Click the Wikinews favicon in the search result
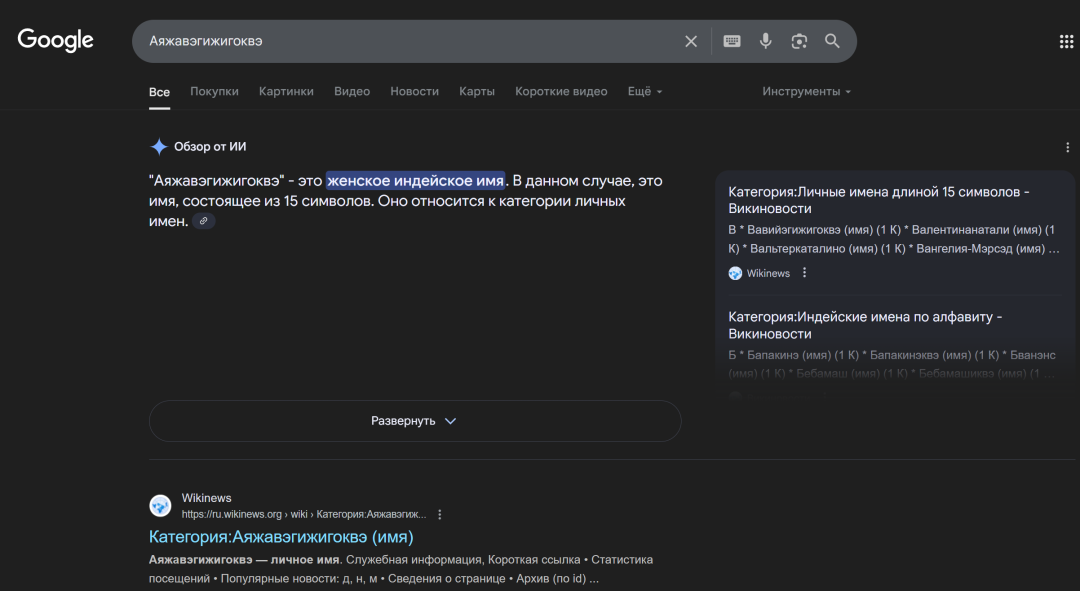 click(x=160, y=506)
